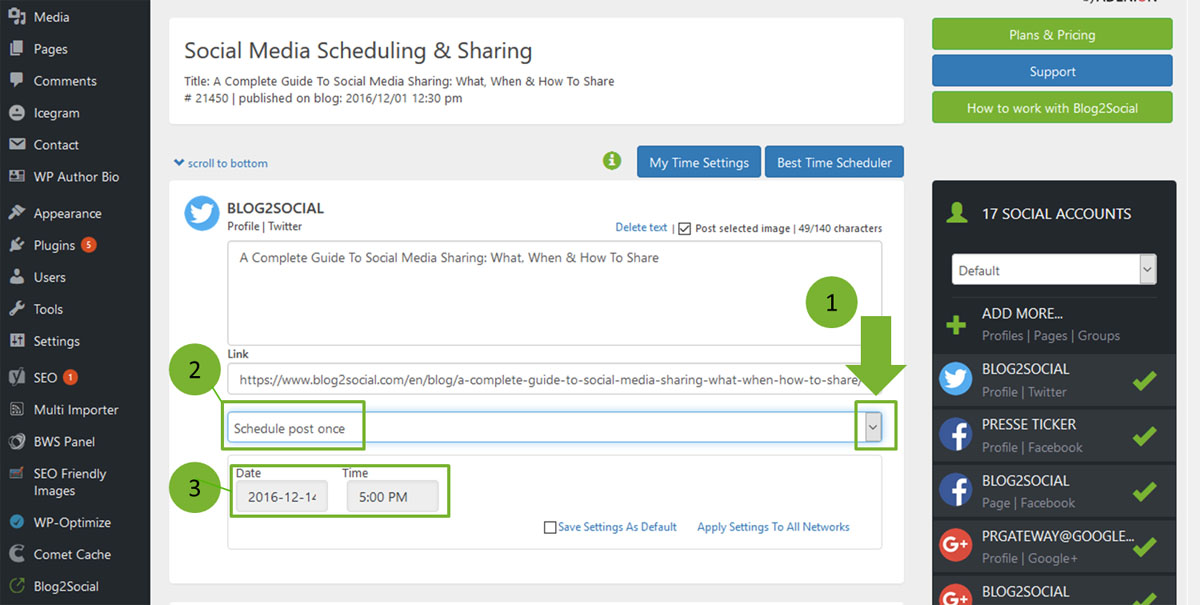Click the Tools wrench icon
The width and height of the screenshot is (1200, 605).
[16, 309]
